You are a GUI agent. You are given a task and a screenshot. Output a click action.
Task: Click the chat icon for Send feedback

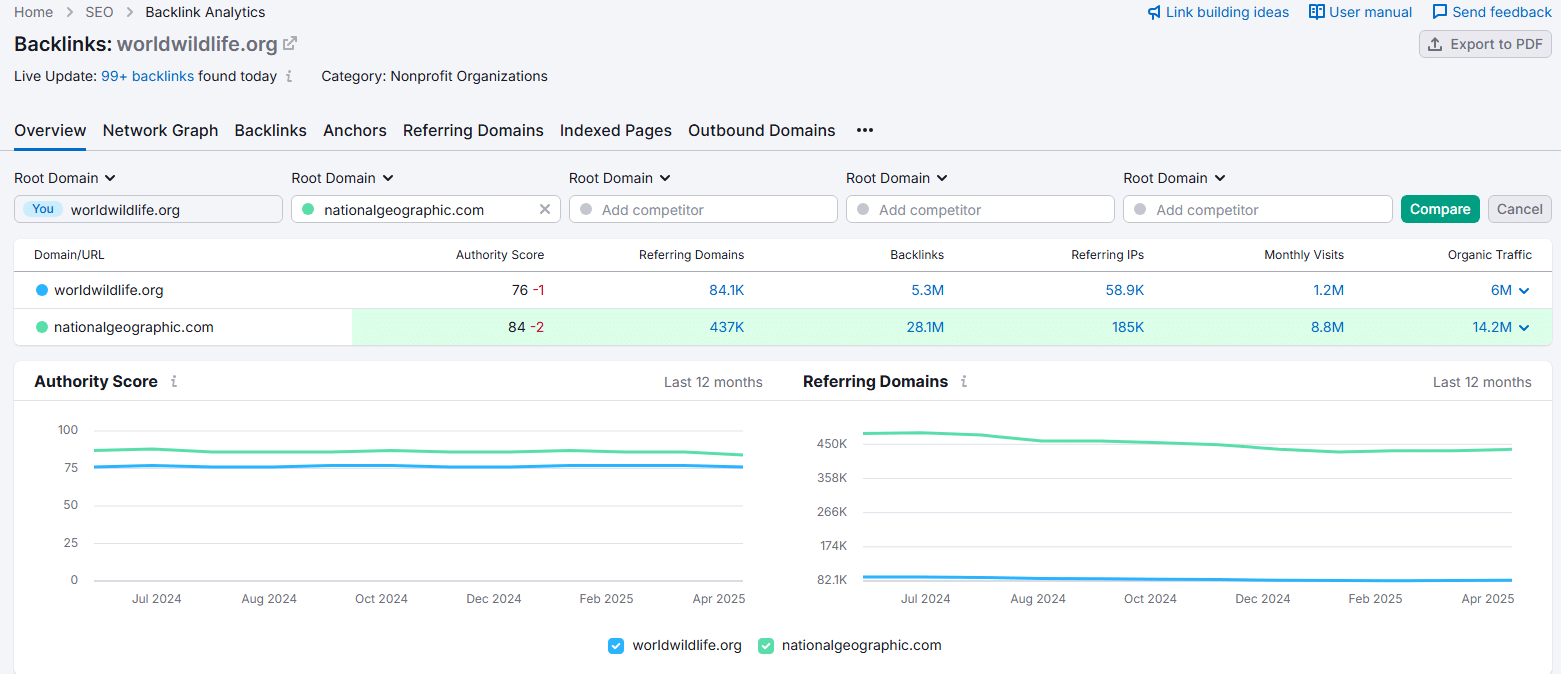[1440, 12]
